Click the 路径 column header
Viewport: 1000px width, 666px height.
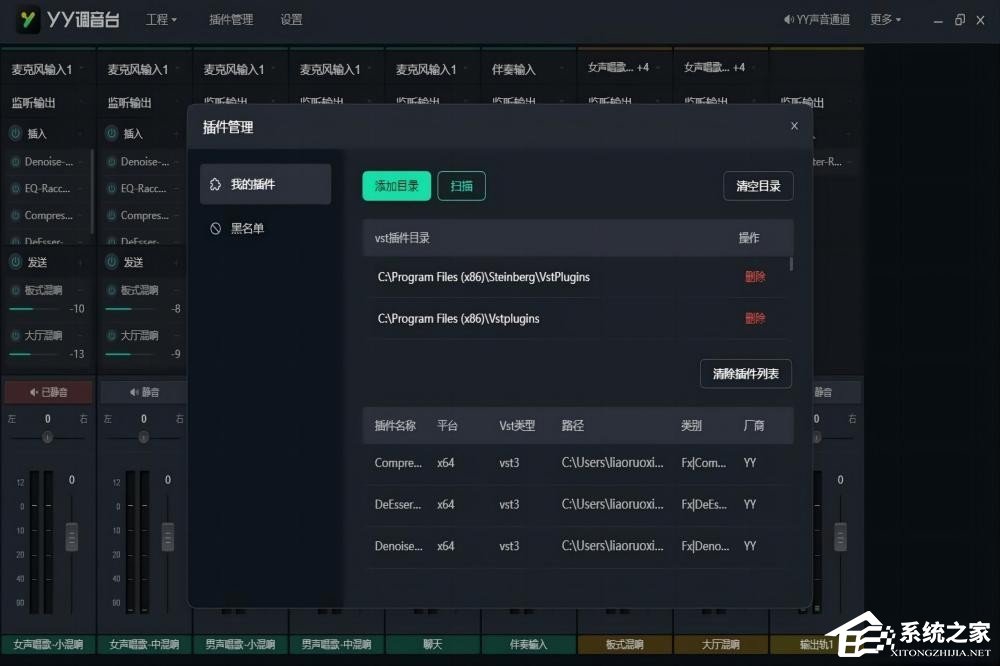(573, 426)
